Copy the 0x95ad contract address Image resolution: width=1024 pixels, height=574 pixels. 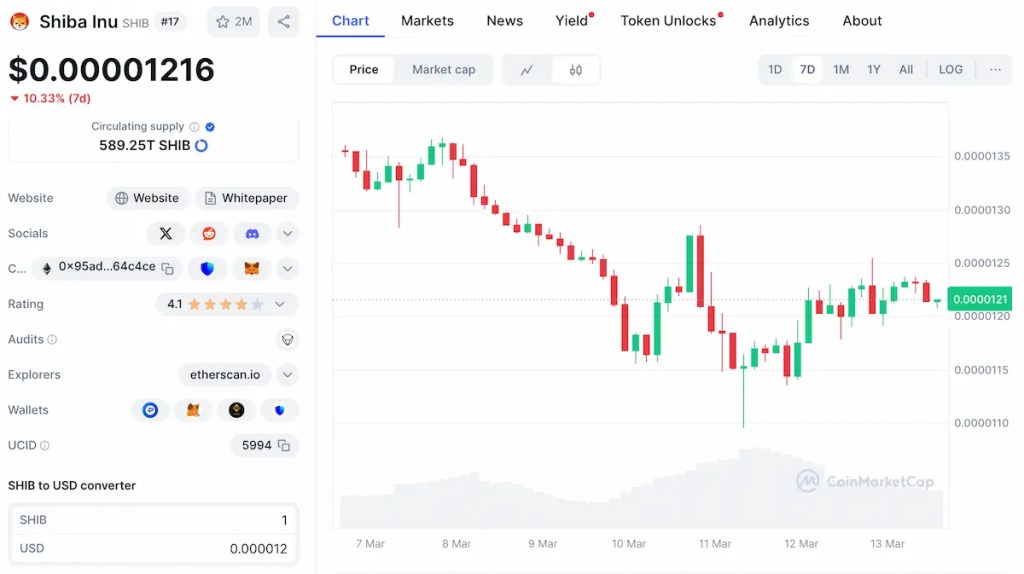tap(167, 268)
